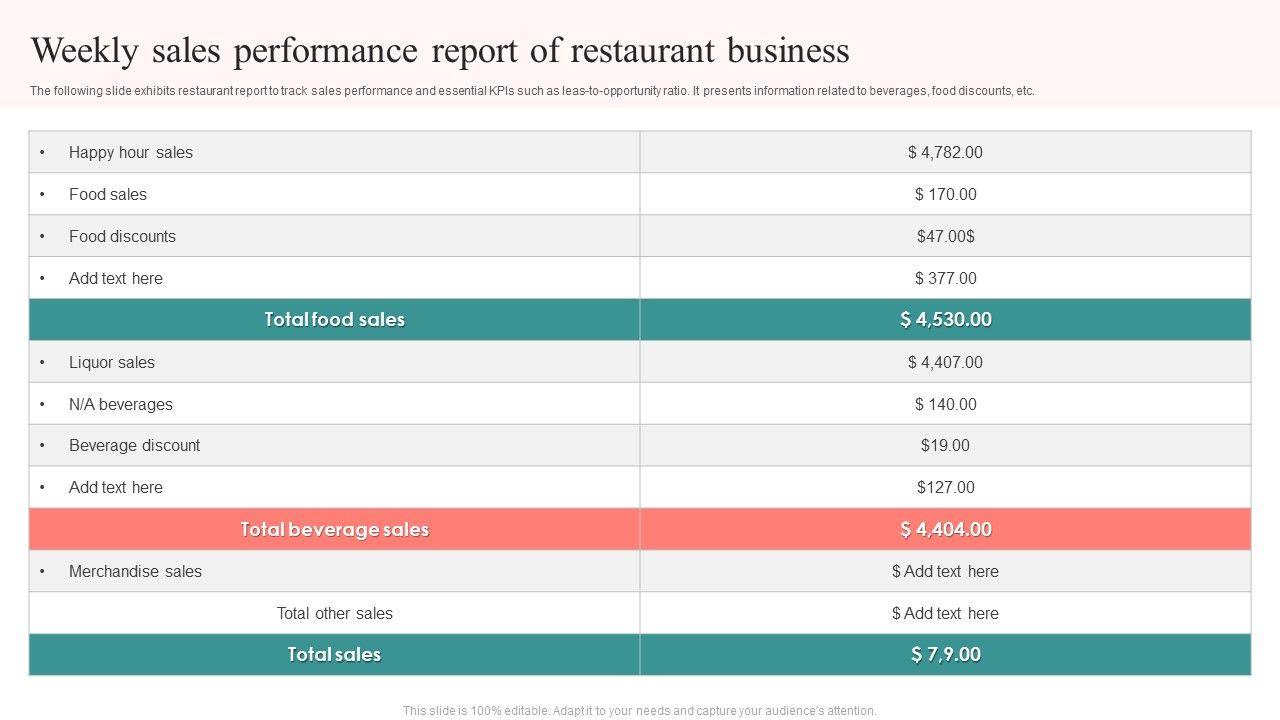This screenshot has height=720, width=1280.
Task: Click the Total other sales cell
Action: [x=334, y=614]
